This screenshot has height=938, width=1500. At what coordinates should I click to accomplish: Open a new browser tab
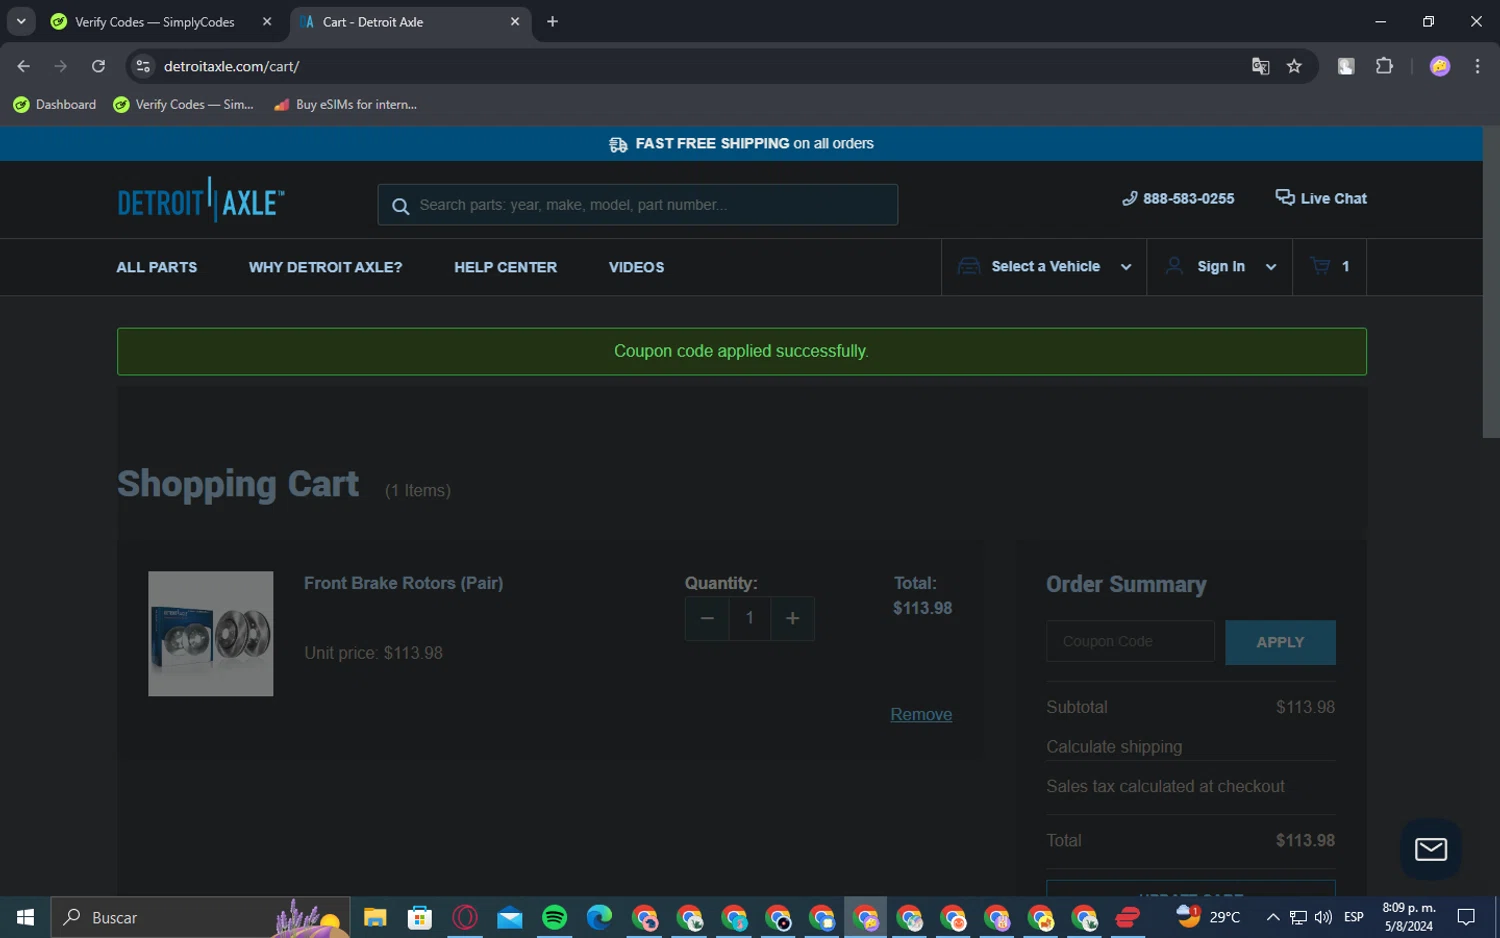click(x=552, y=22)
